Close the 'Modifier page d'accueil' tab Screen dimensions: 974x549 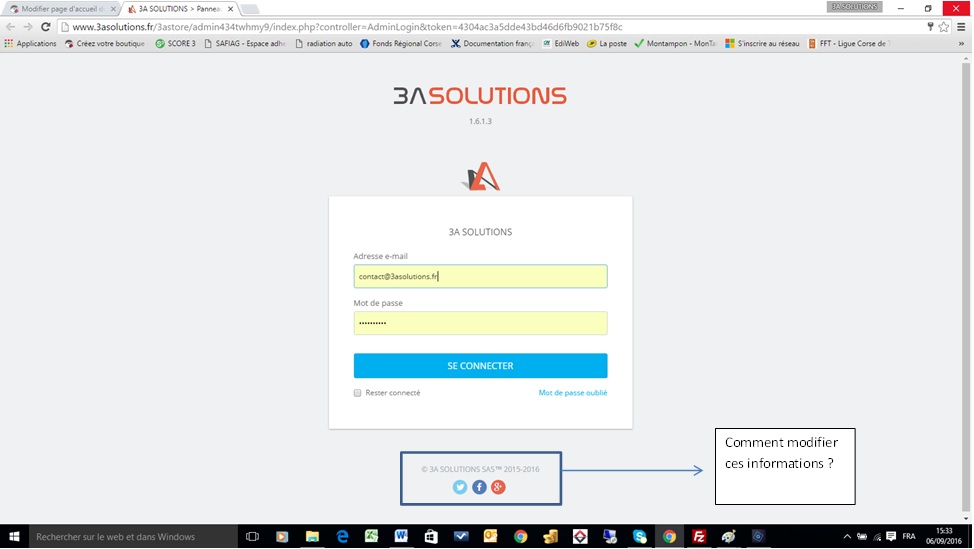click(113, 9)
